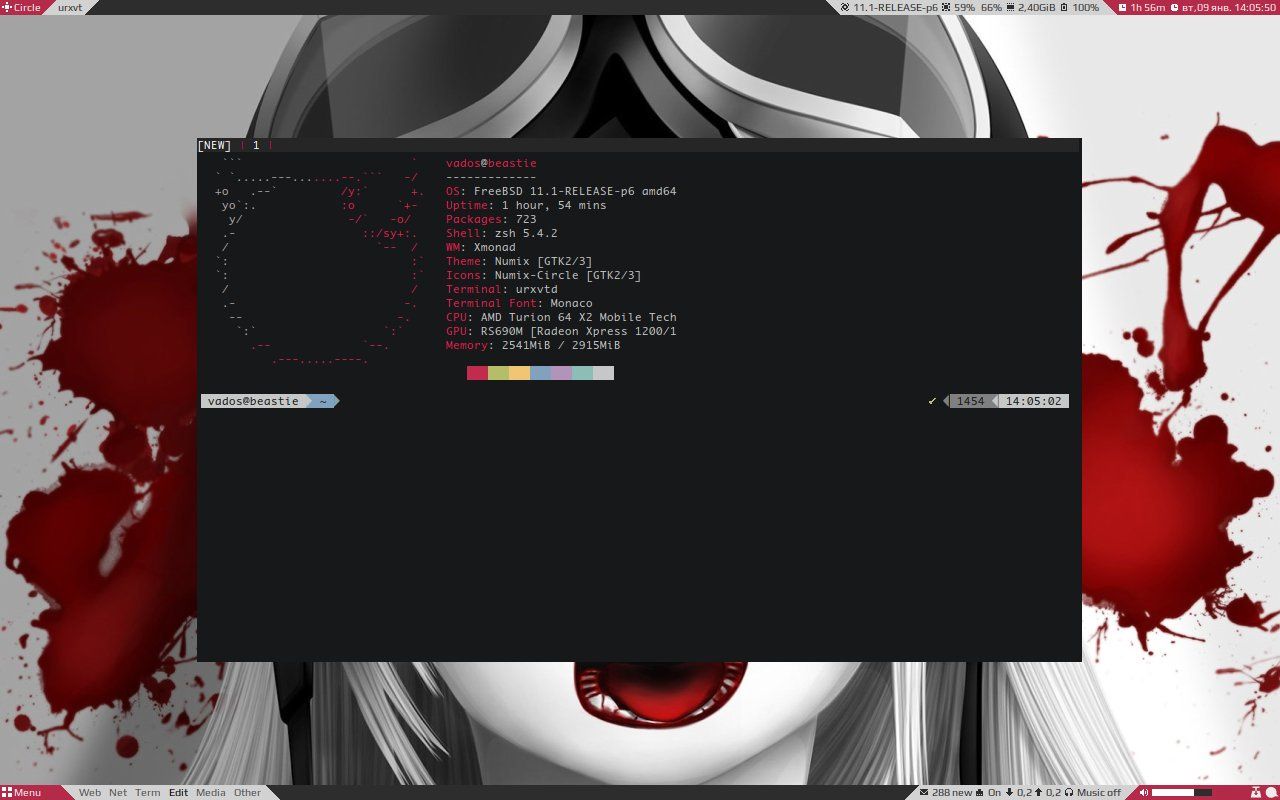
Task: Click the urxvt window title
Action: (70, 7)
